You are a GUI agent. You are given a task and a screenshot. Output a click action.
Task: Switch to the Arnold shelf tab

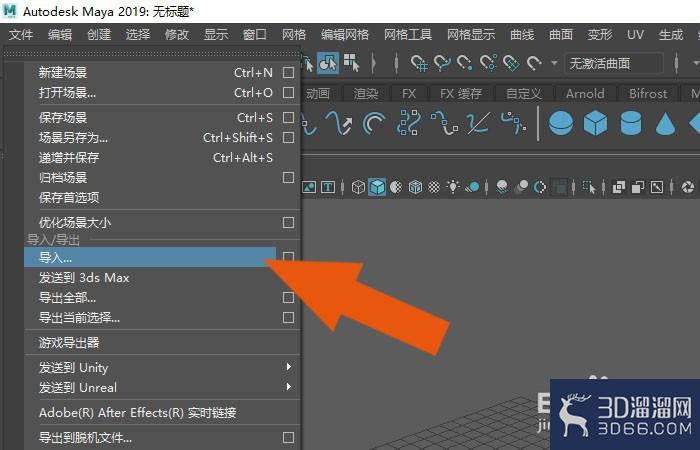point(585,94)
